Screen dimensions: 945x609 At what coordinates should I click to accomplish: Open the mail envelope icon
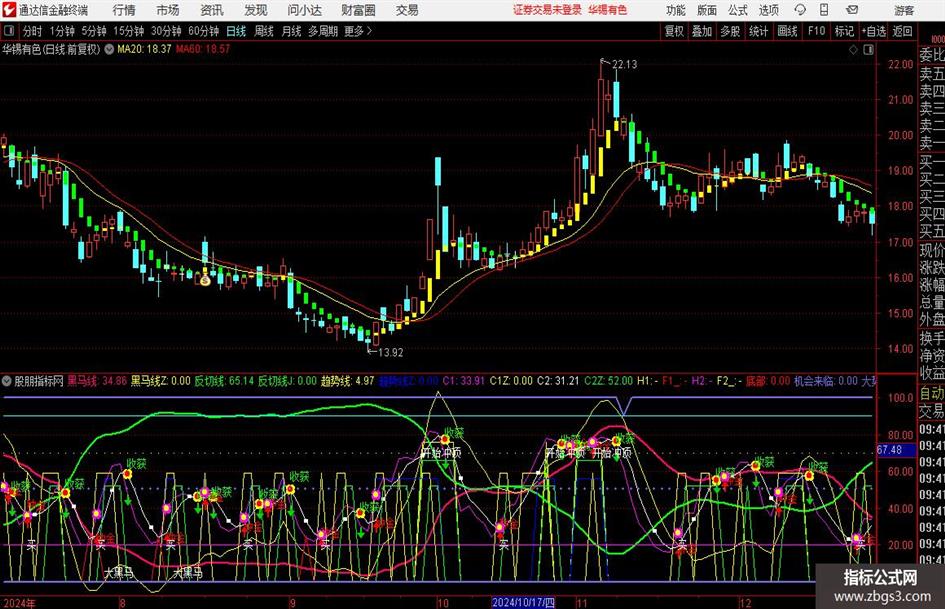(x=852, y=10)
